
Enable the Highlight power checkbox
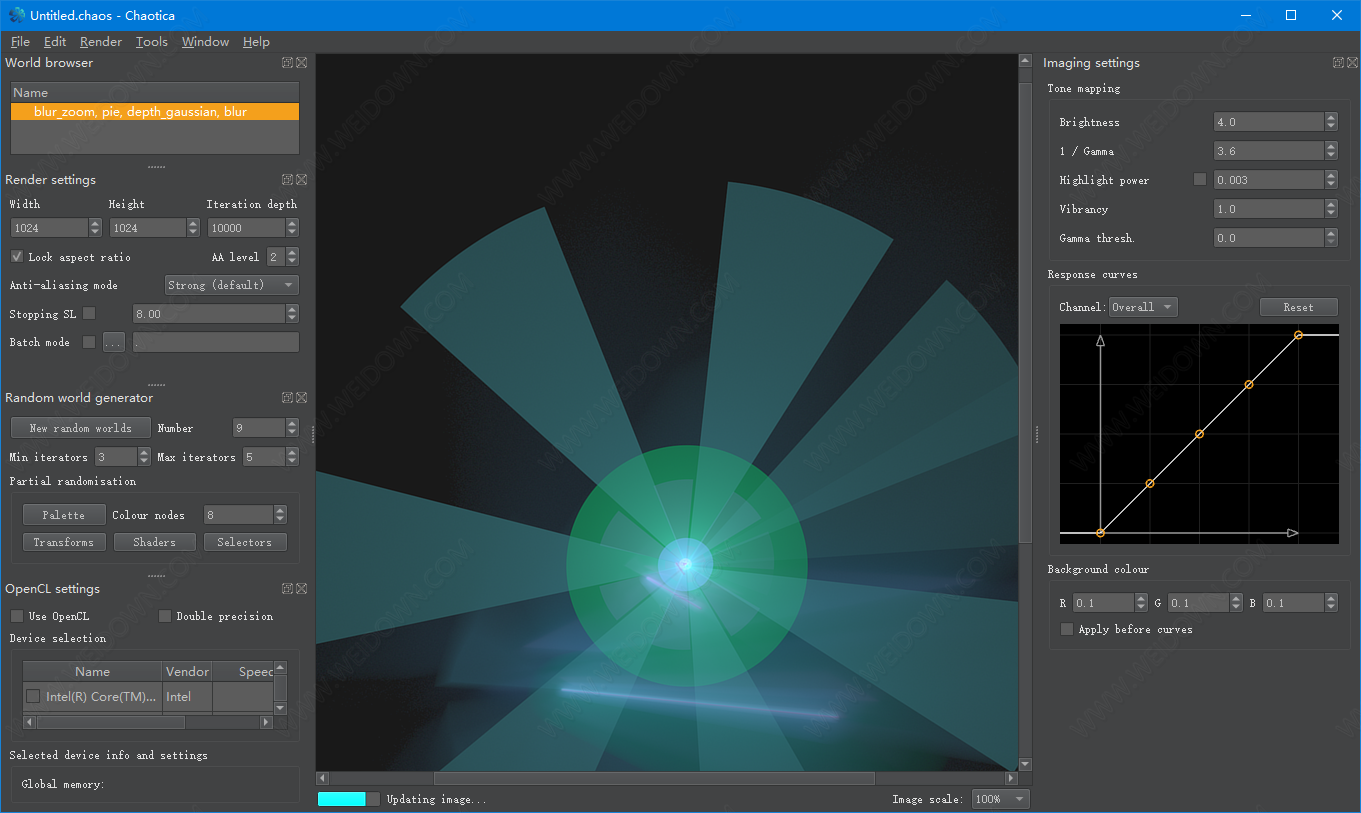[1200, 179]
